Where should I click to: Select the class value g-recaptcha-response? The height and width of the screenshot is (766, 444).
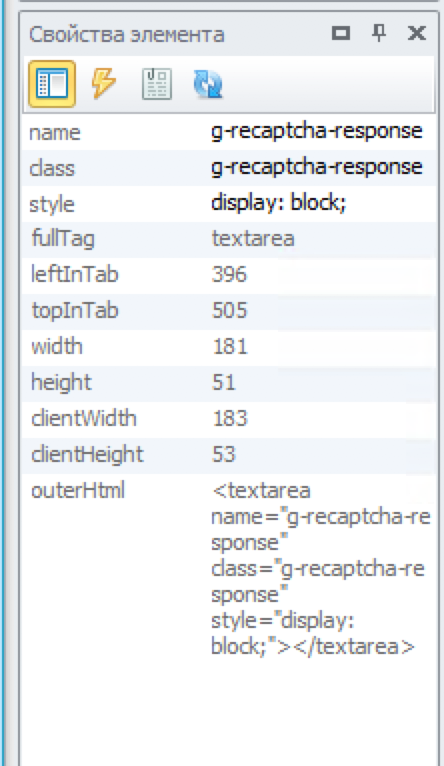pos(317,168)
